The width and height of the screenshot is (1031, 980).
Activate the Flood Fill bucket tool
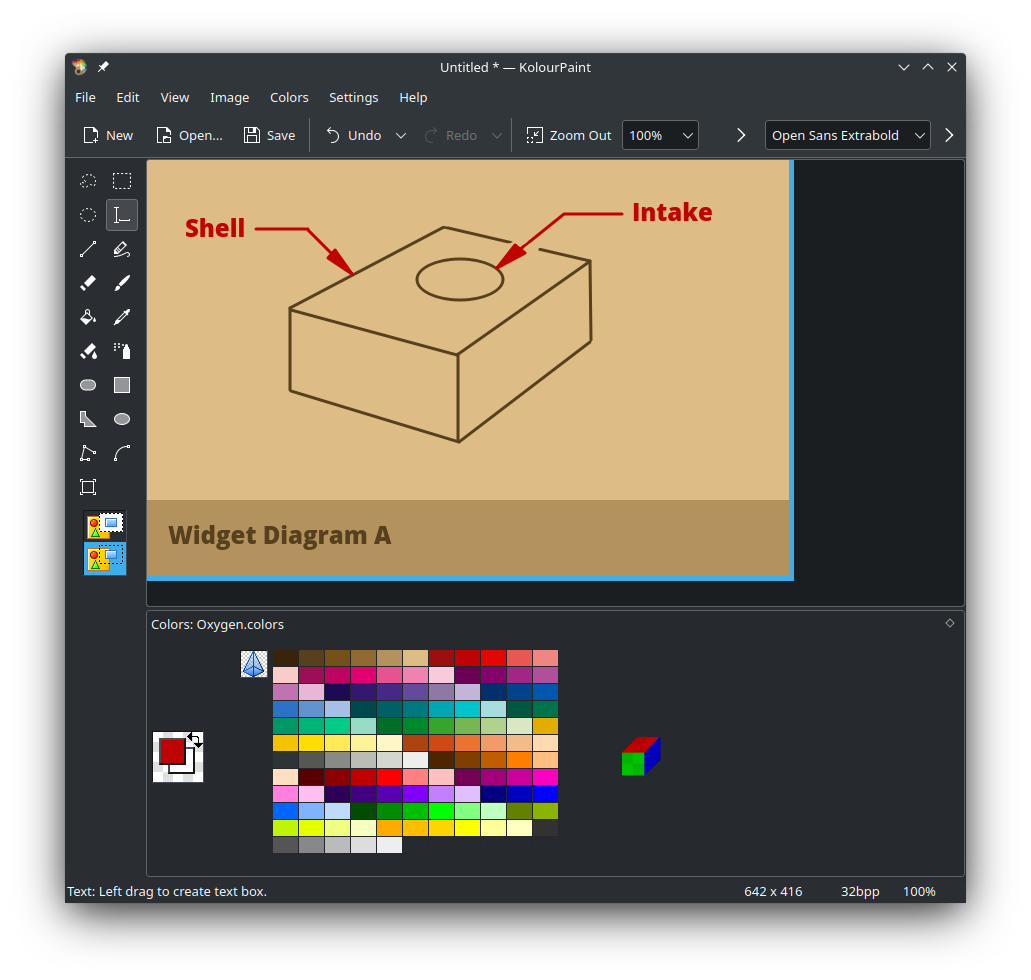[x=88, y=317]
